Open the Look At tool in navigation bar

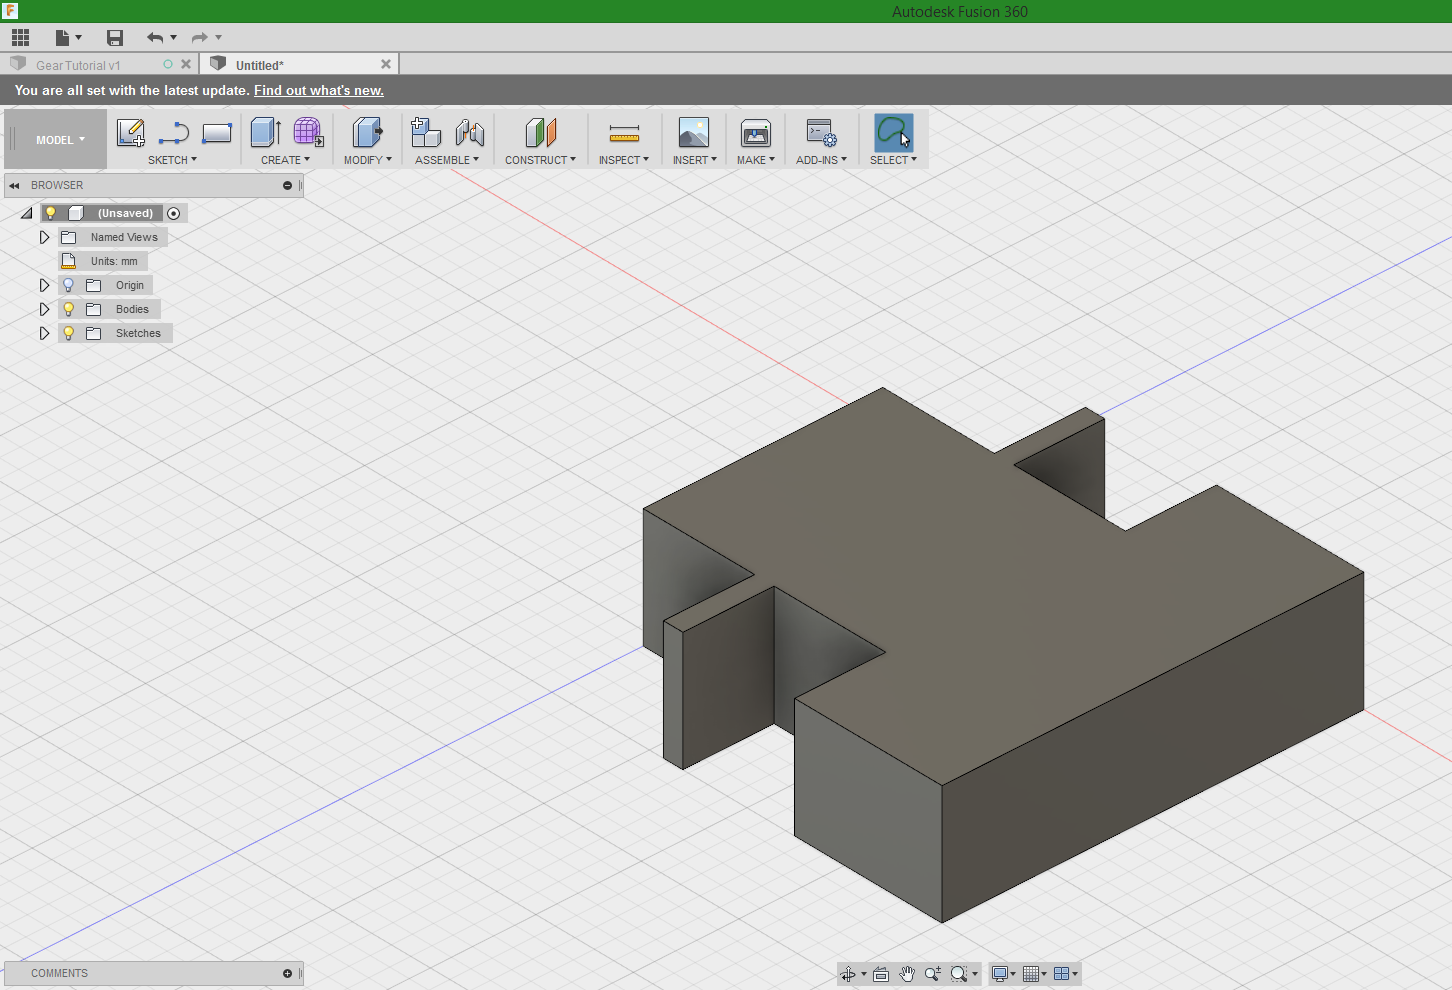[881, 973]
